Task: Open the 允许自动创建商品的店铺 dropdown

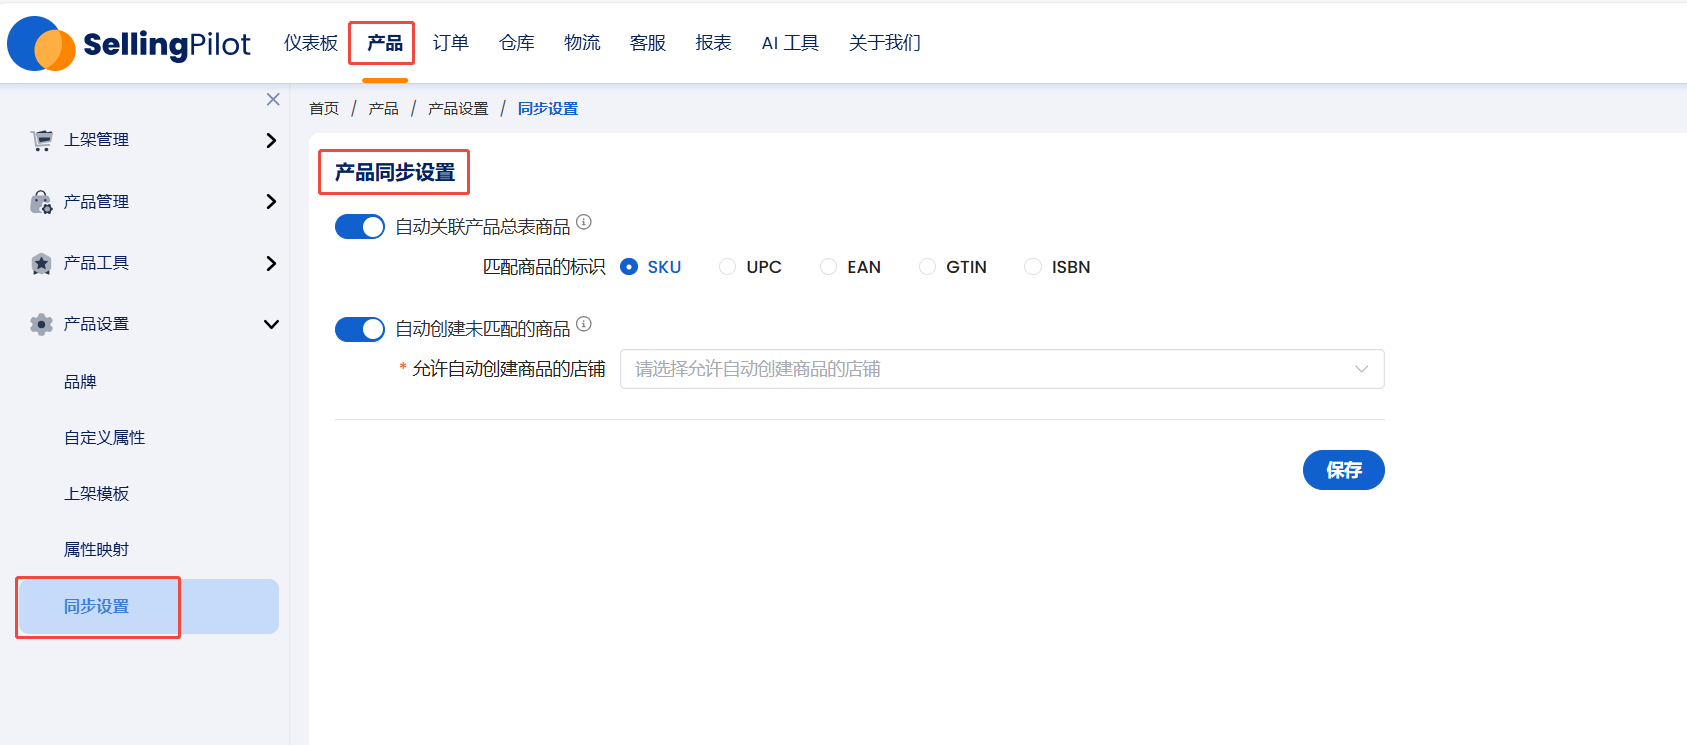Action: 1001,369
